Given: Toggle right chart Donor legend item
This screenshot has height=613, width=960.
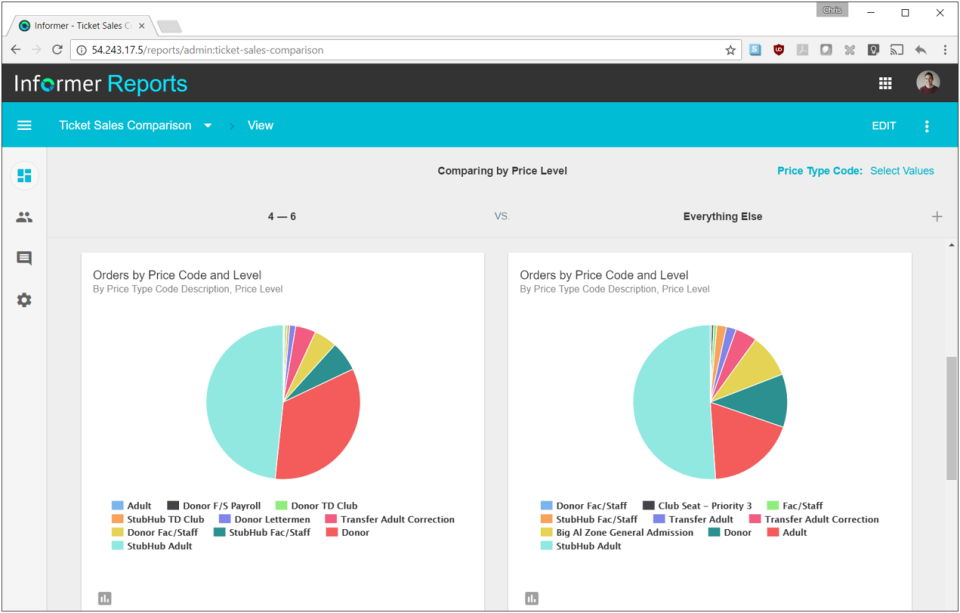Looking at the screenshot, I should pyautogui.click(x=730, y=533).
